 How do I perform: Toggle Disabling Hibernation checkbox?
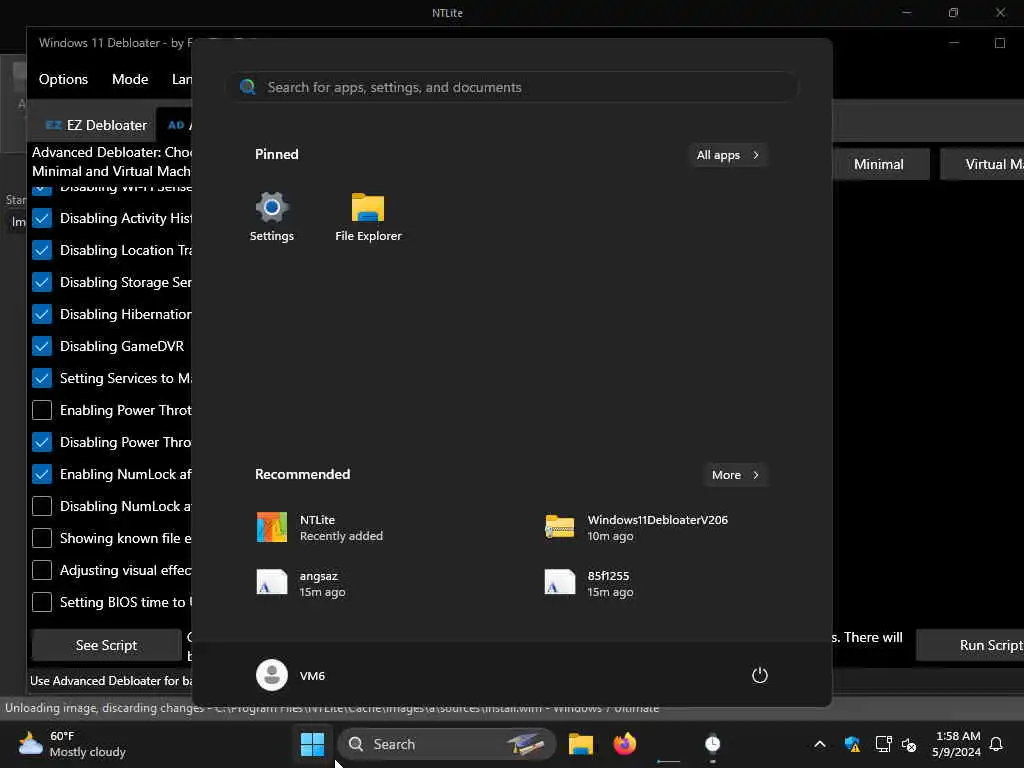click(x=42, y=314)
